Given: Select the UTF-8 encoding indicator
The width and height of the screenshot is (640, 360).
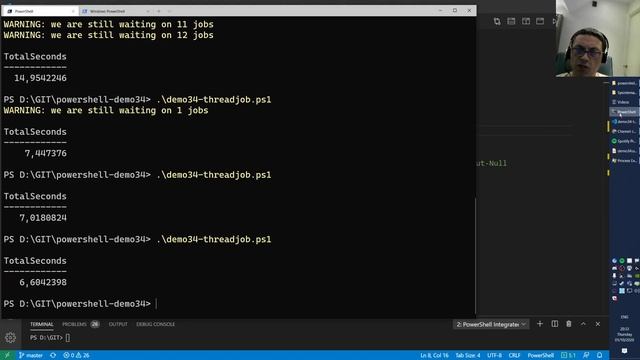Looking at the screenshot, I should 494,355.
